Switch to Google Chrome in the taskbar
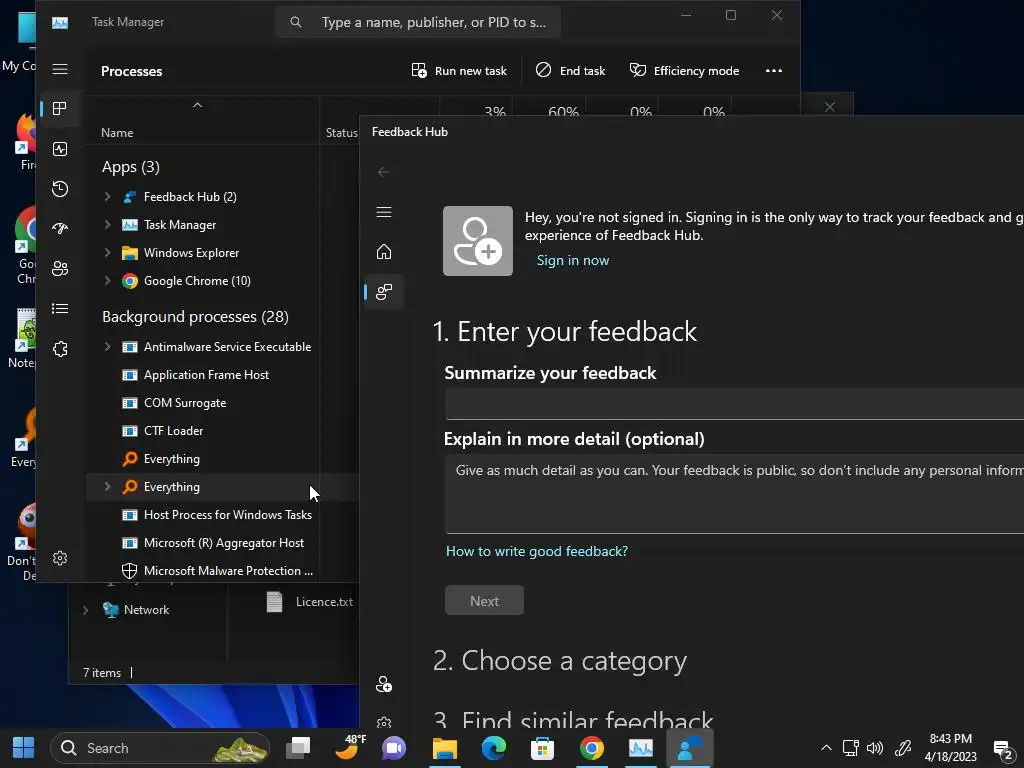Image resolution: width=1024 pixels, height=768 pixels. [x=592, y=748]
